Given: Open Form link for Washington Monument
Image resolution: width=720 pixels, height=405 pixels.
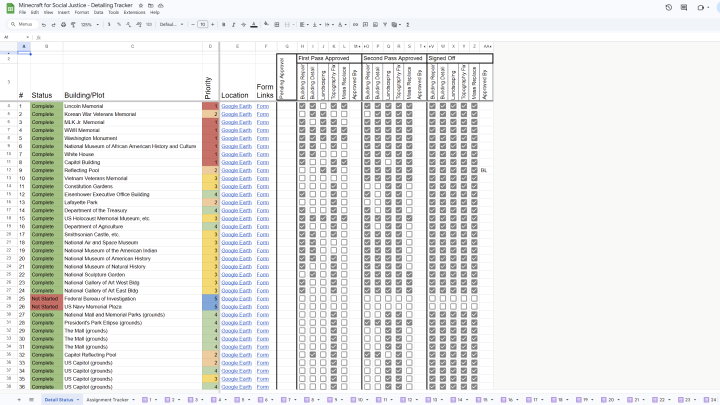Looking at the screenshot, I should (263, 138).
